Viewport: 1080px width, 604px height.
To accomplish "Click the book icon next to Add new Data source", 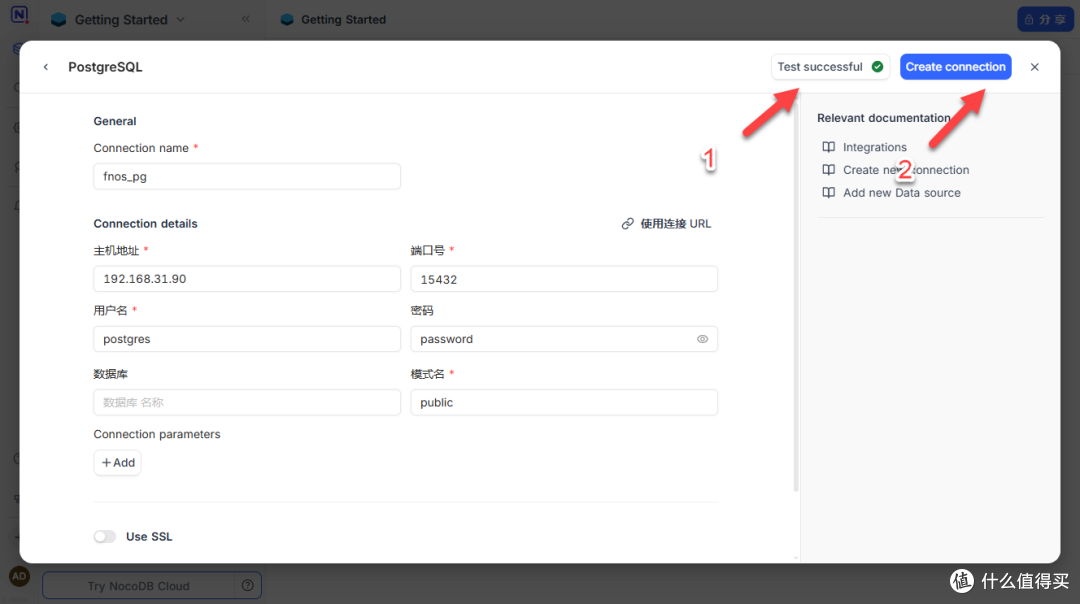I will [x=829, y=193].
